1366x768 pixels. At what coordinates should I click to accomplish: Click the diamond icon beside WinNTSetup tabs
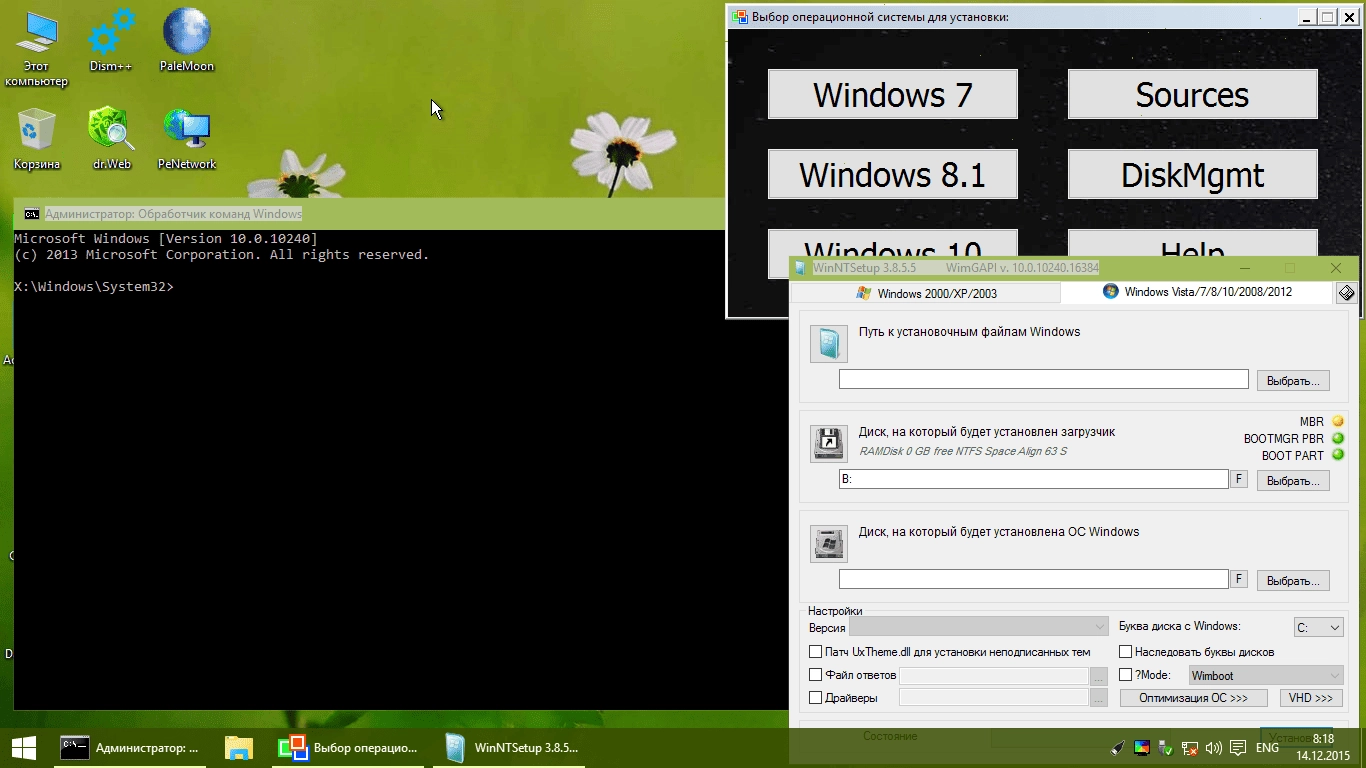tap(1346, 293)
